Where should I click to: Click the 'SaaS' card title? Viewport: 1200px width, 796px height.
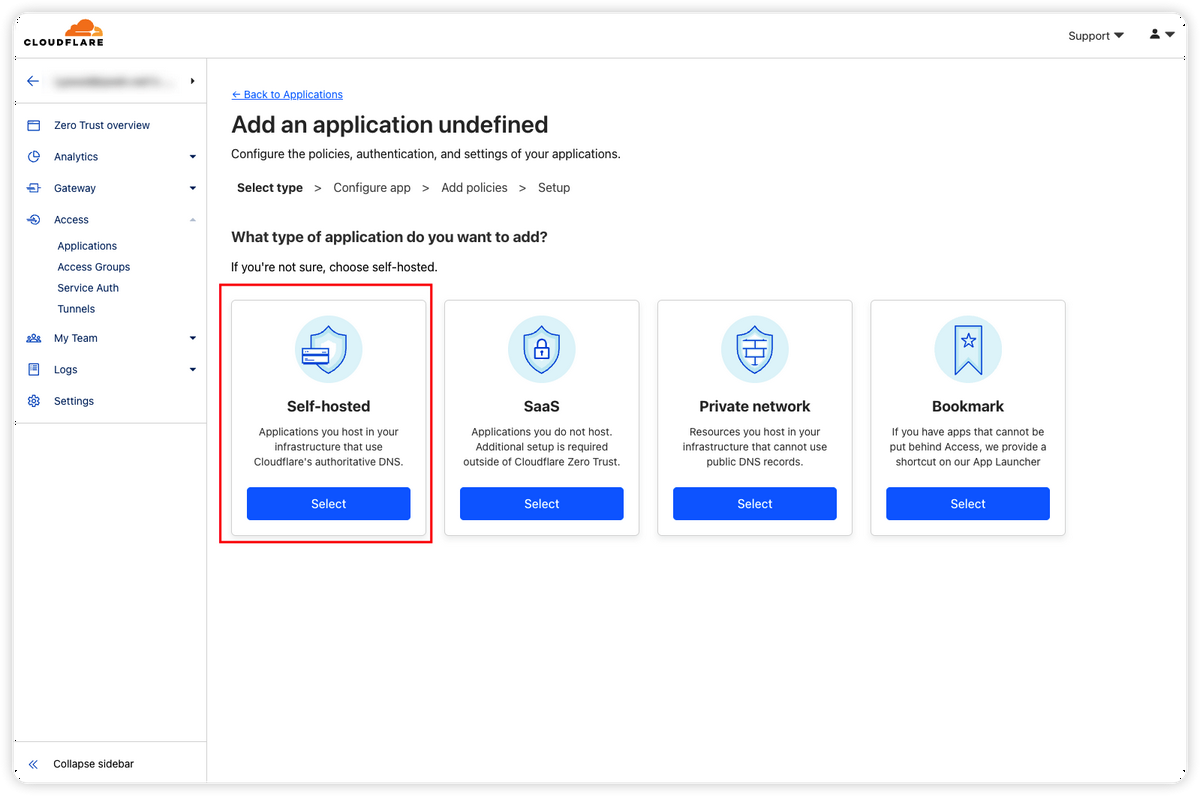coord(541,406)
